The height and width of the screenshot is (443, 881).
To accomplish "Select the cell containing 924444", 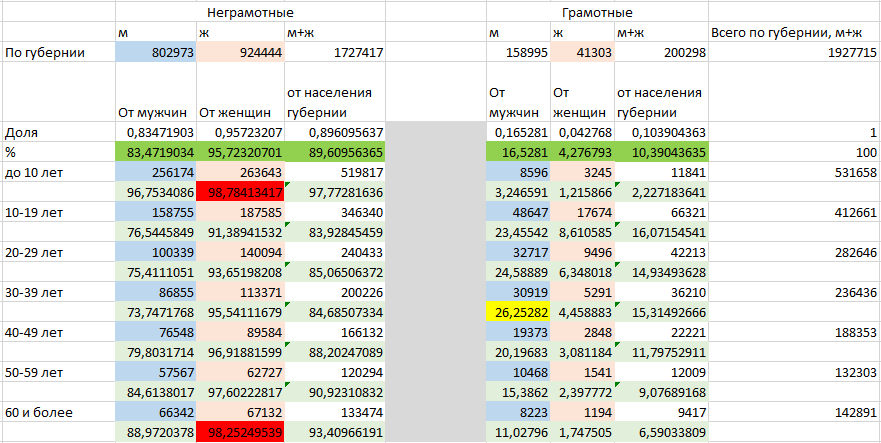I will [x=240, y=53].
